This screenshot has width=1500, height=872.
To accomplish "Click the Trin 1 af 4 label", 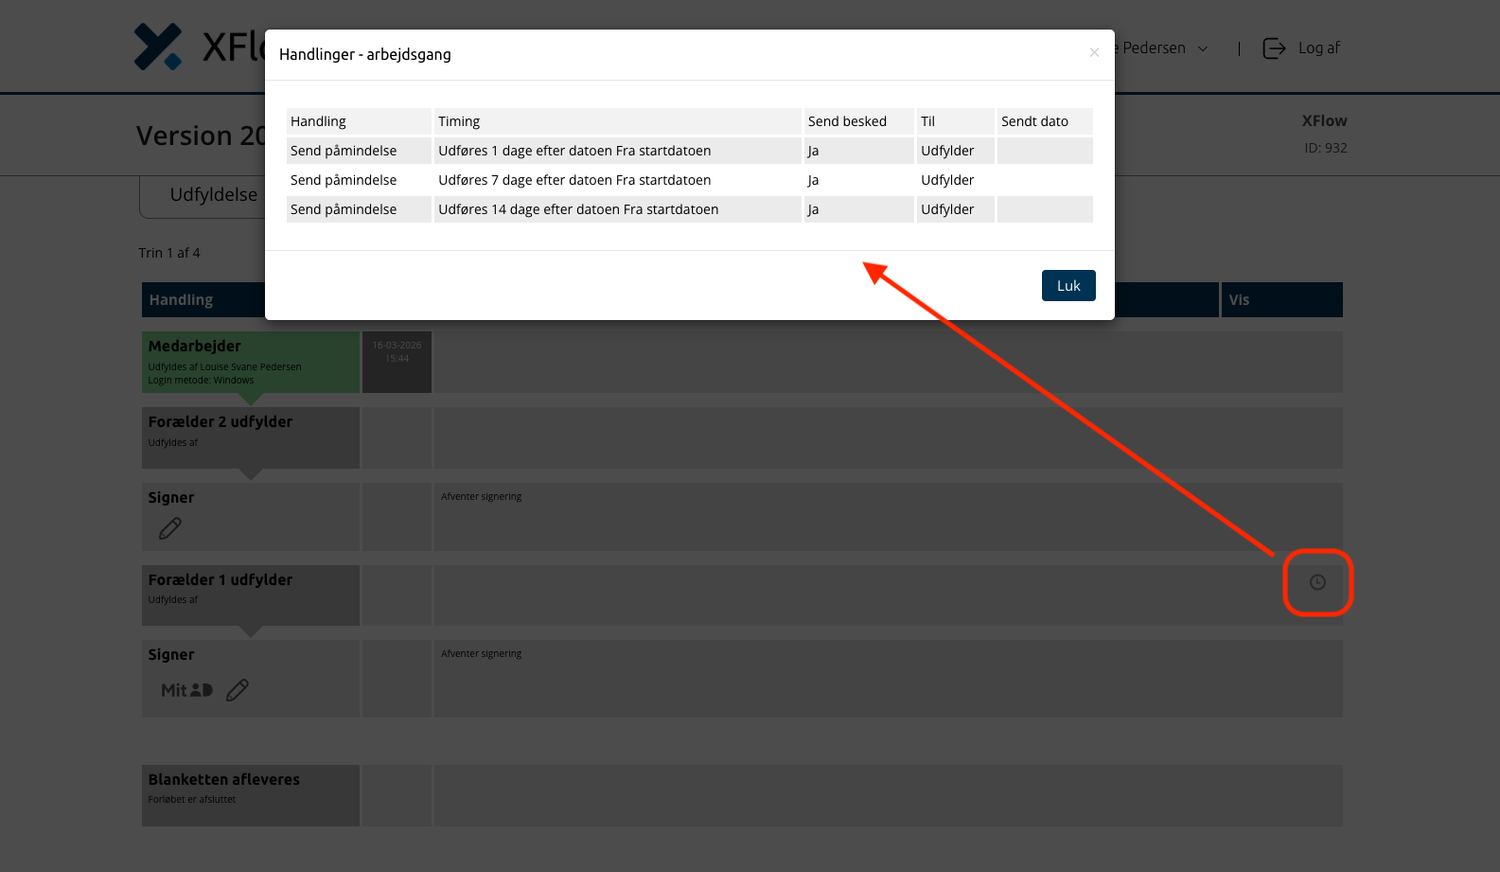I will (169, 253).
